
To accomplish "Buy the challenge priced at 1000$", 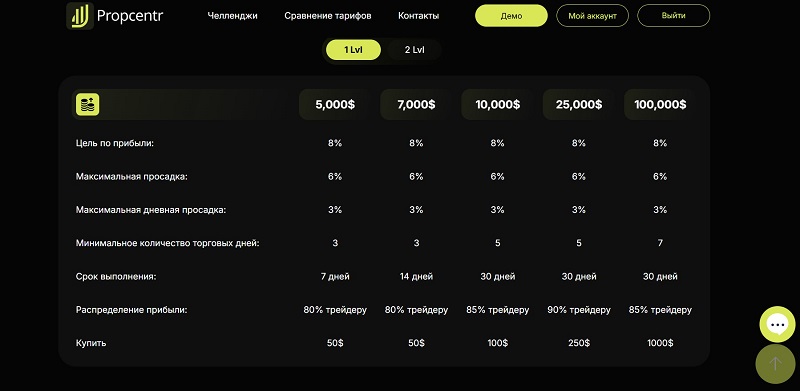I will pyautogui.click(x=660, y=343).
